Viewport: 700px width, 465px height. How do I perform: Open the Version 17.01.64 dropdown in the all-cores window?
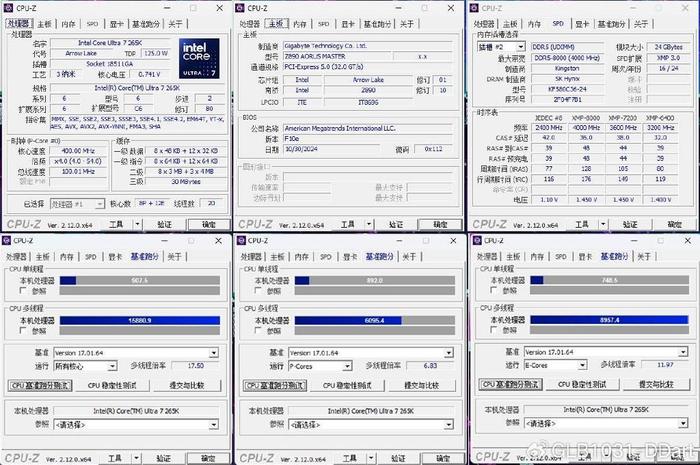pyautogui.click(x=214, y=353)
